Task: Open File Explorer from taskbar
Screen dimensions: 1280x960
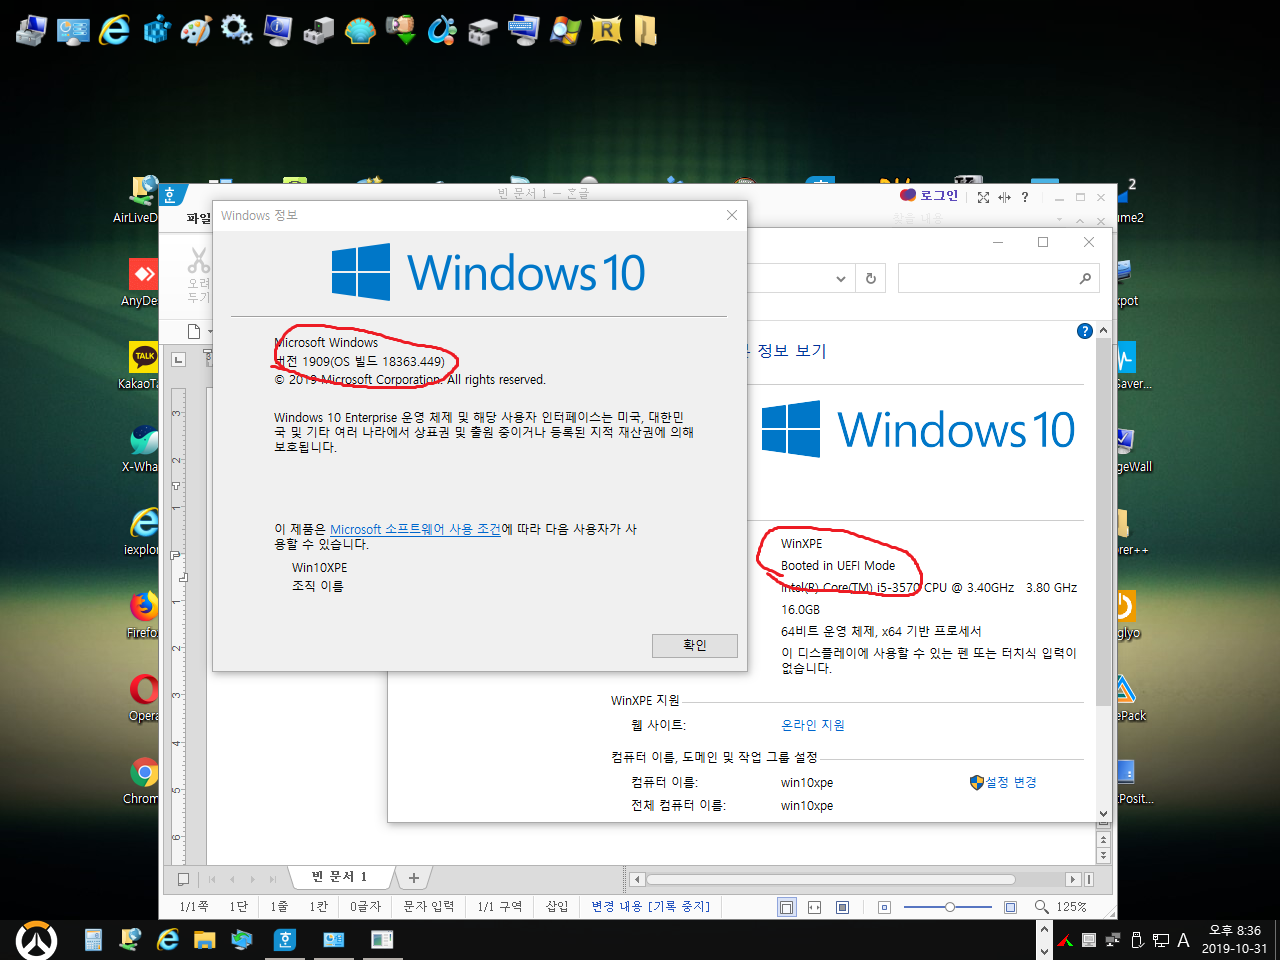Action: (x=205, y=939)
